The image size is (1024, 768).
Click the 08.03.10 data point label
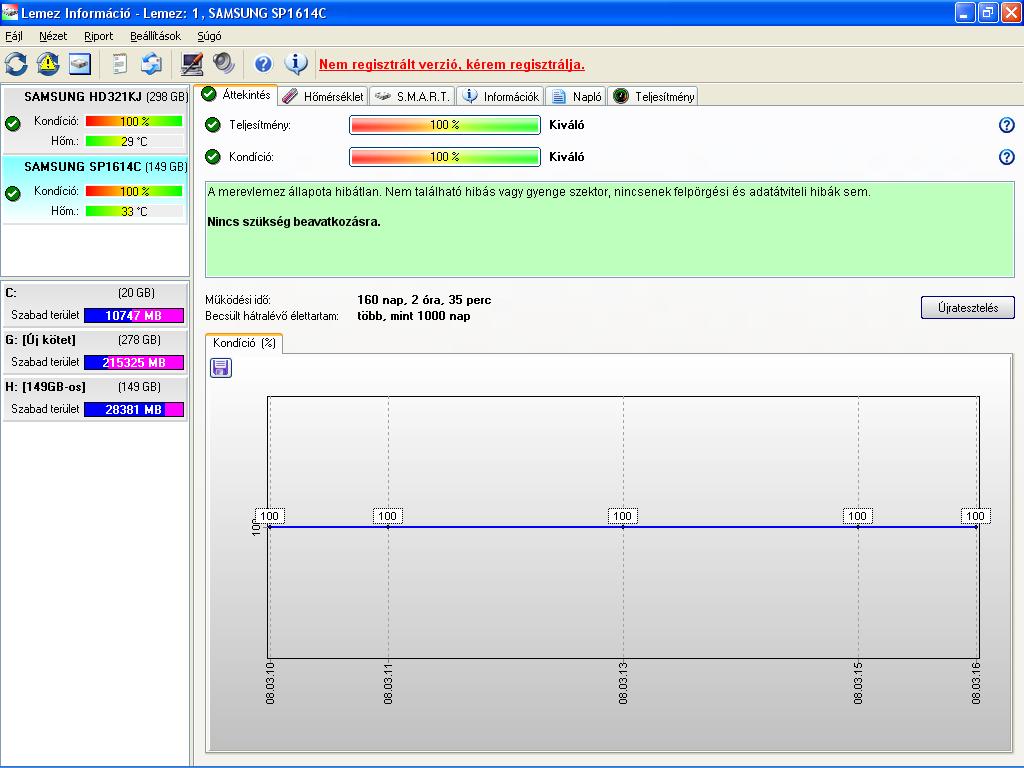pyautogui.click(x=269, y=516)
